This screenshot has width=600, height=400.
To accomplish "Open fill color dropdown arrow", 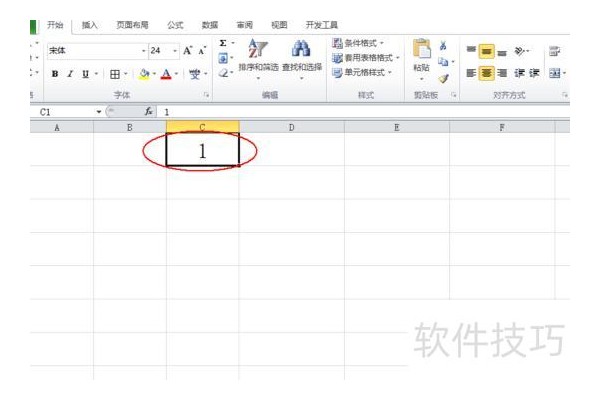I will [x=154, y=74].
